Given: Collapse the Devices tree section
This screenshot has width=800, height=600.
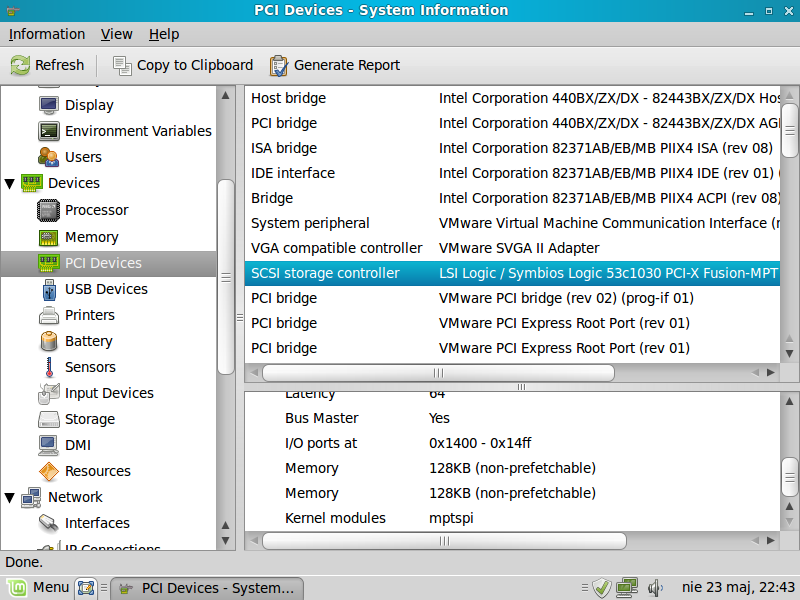Looking at the screenshot, I should pos(10,184).
